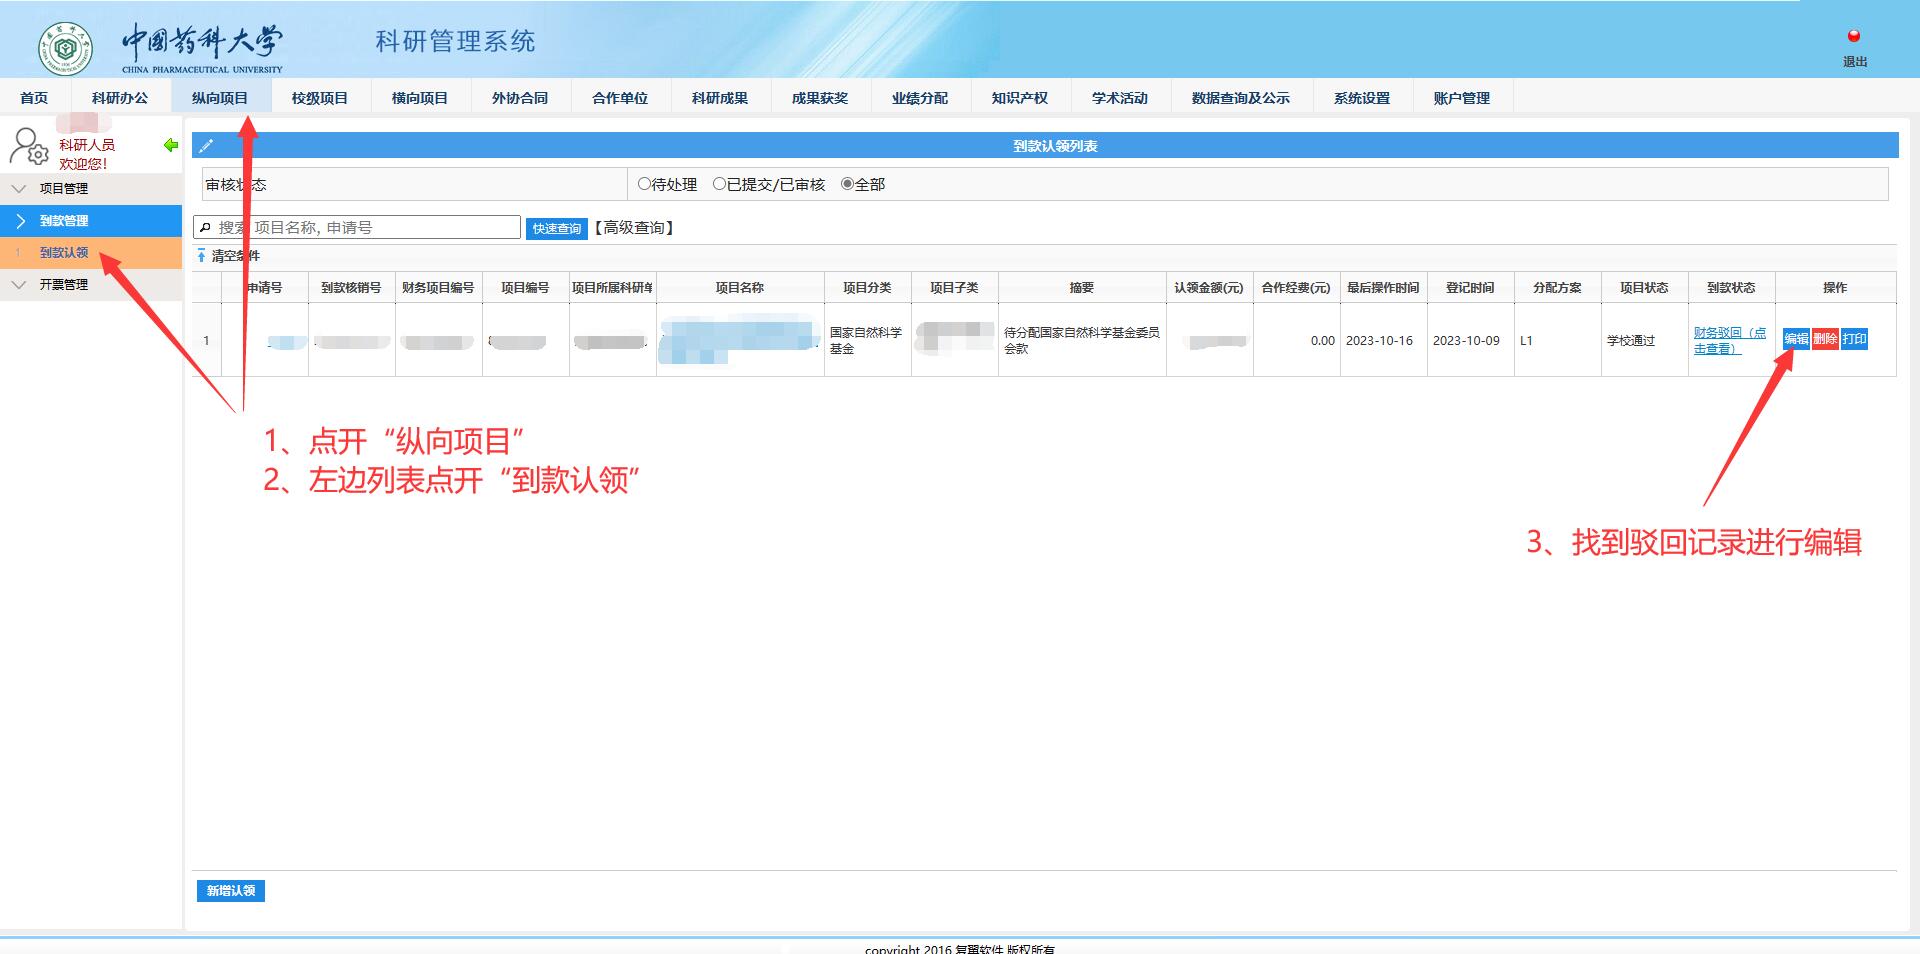Open the 财务驳回（点击查看）link

pyautogui.click(x=1729, y=340)
